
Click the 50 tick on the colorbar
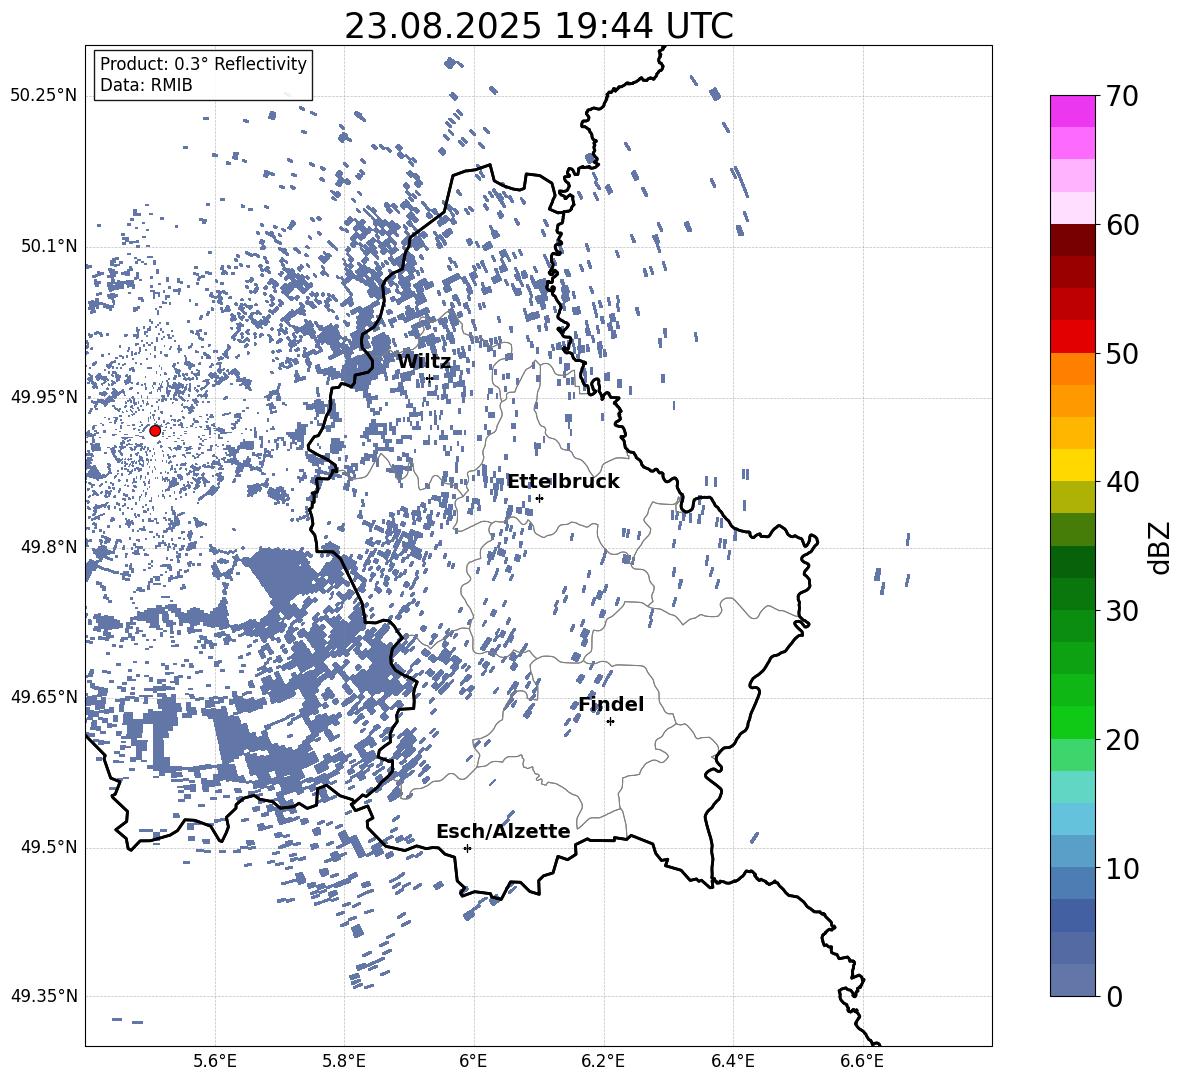[1121, 353]
